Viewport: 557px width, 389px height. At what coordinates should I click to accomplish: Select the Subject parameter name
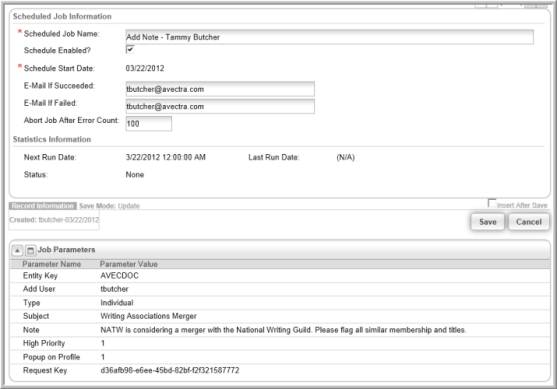tap(36, 316)
